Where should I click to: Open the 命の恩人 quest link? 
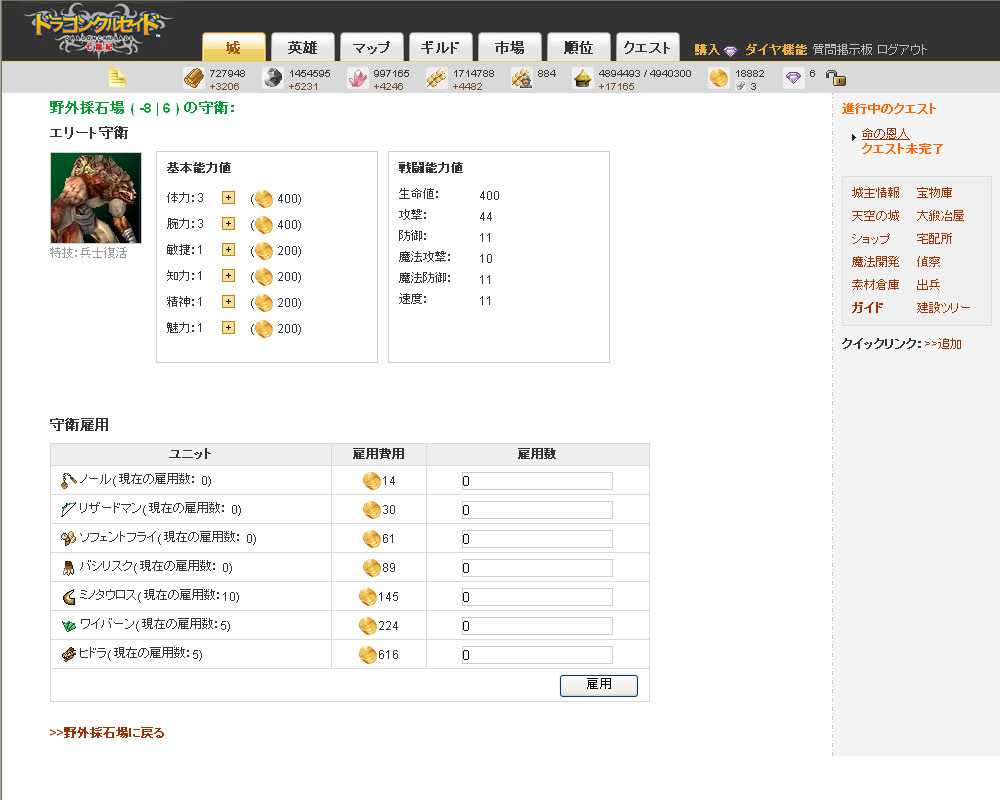885,134
